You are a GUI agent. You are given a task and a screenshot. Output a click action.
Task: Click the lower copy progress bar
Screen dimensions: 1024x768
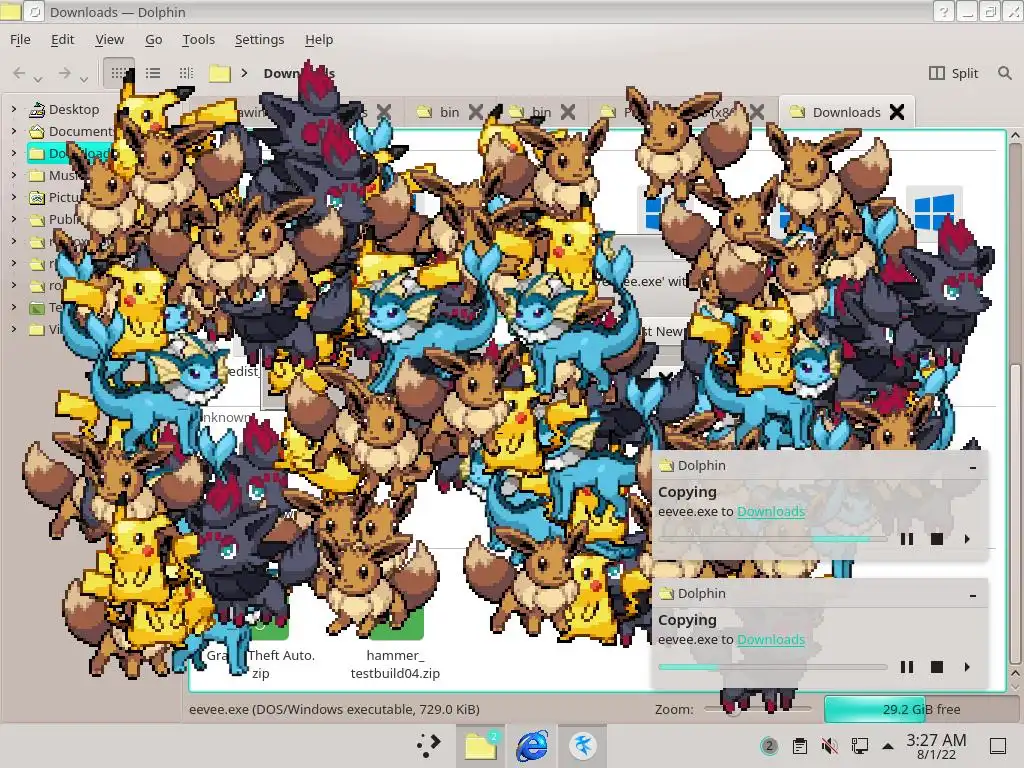pyautogui.click(x=773, y=667)
